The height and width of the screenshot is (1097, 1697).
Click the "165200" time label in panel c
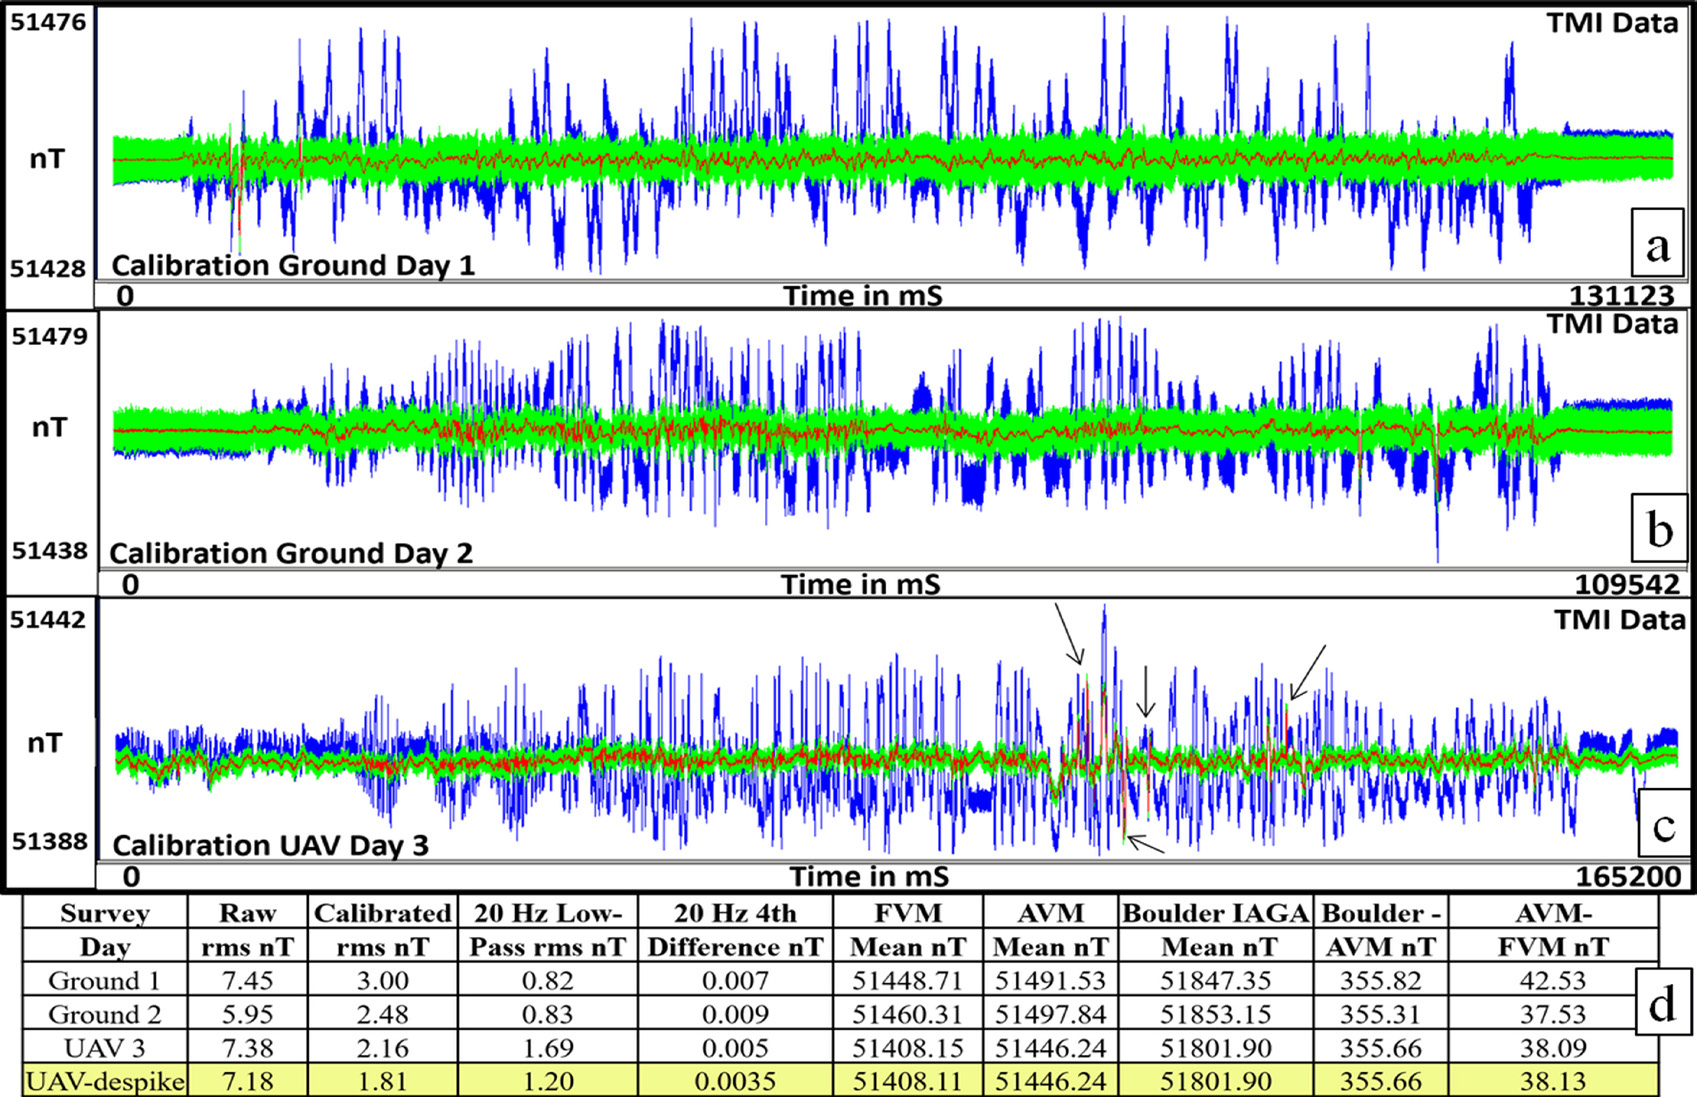coord(1628,874)
